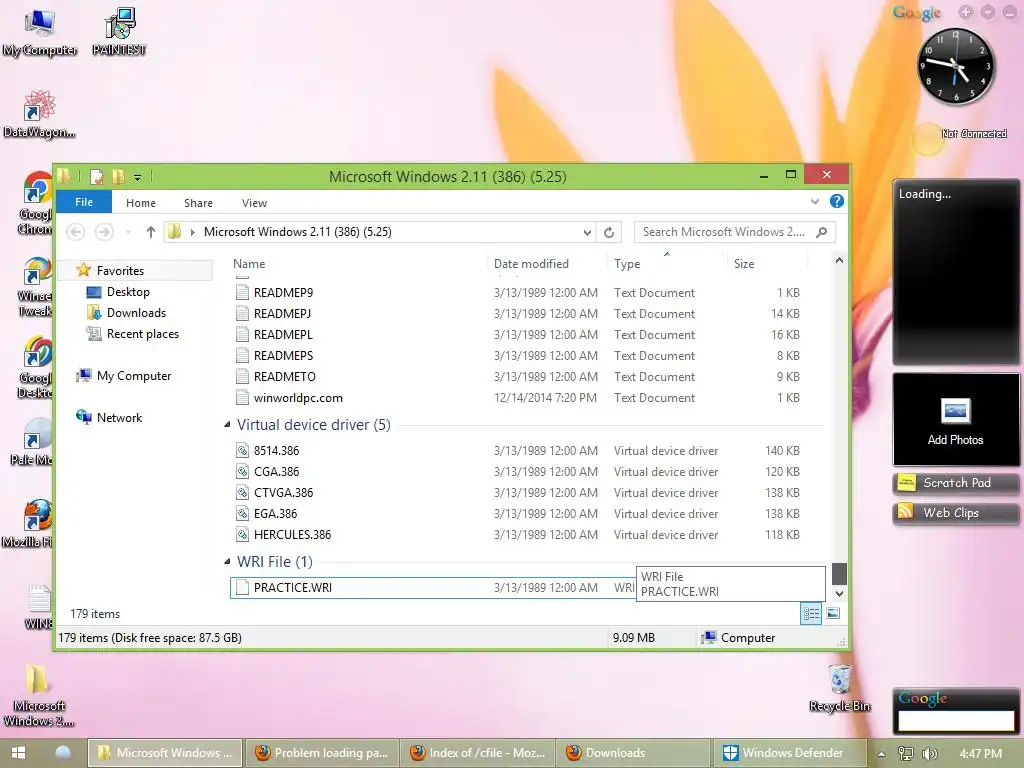
Task: Go up one folder level arrow
Action: pyautogui.click(x=151, y=232)
